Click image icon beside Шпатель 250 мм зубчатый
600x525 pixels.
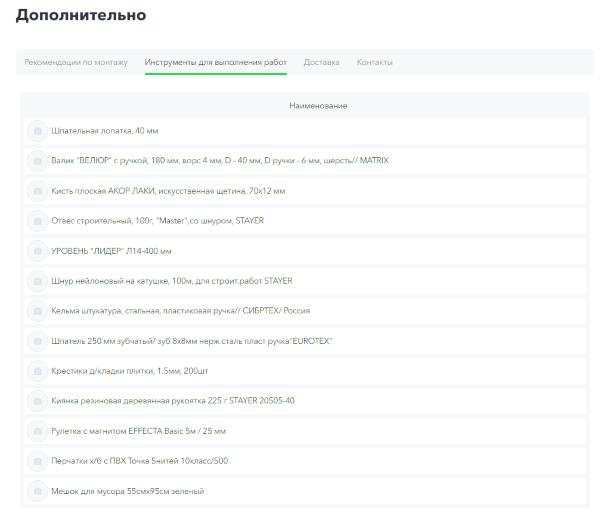pyautogui.click(x=38, y=341)
